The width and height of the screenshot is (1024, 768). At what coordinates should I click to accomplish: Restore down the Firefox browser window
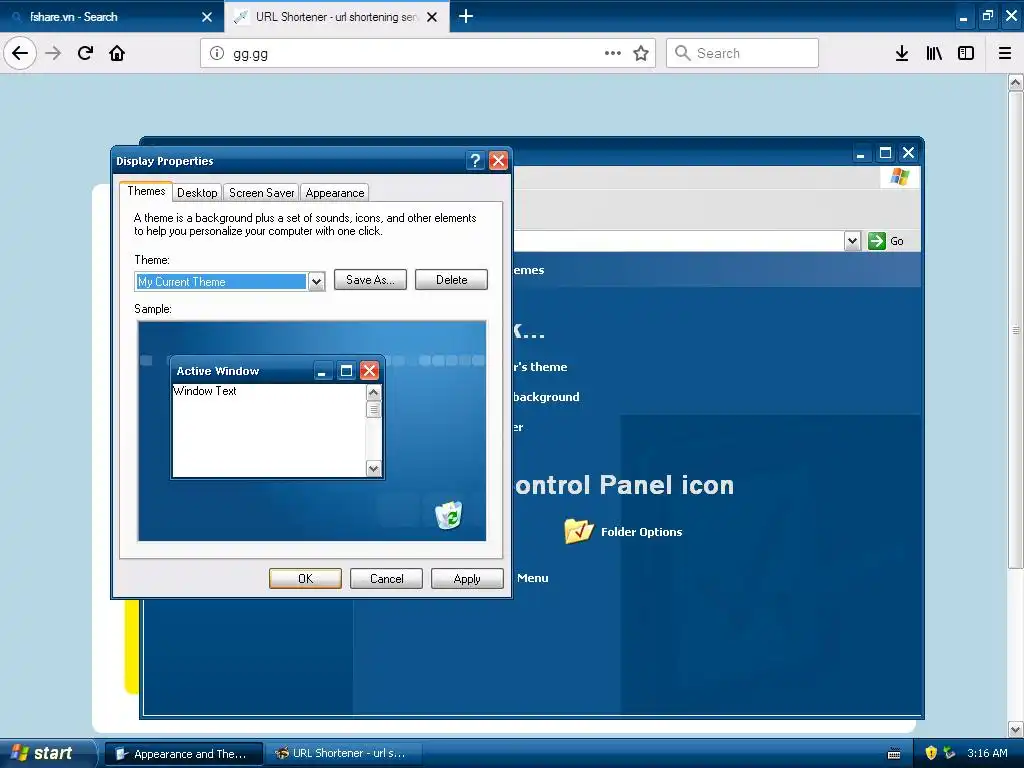(987, 16)
